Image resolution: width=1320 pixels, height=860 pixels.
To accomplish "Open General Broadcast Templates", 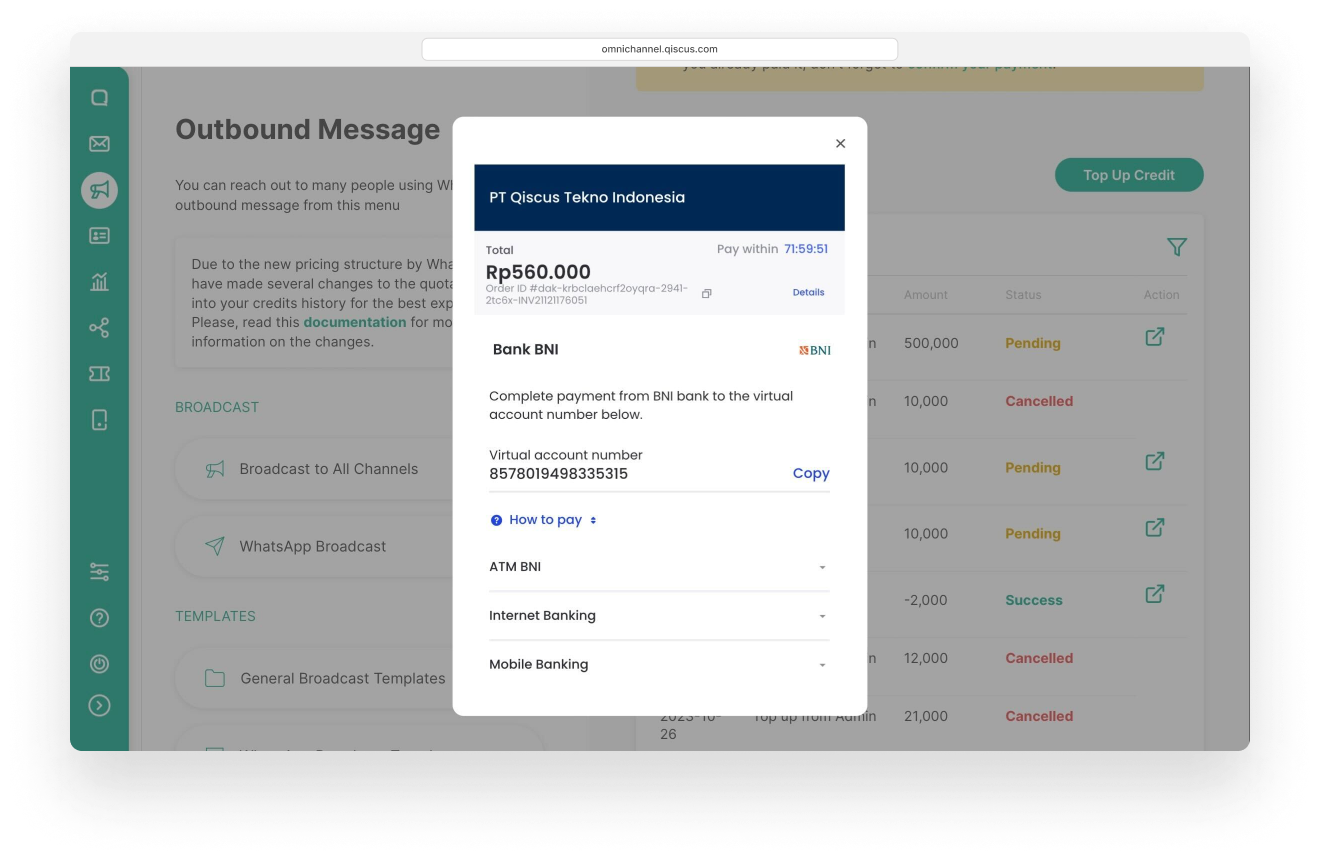I will pos(342,678).
